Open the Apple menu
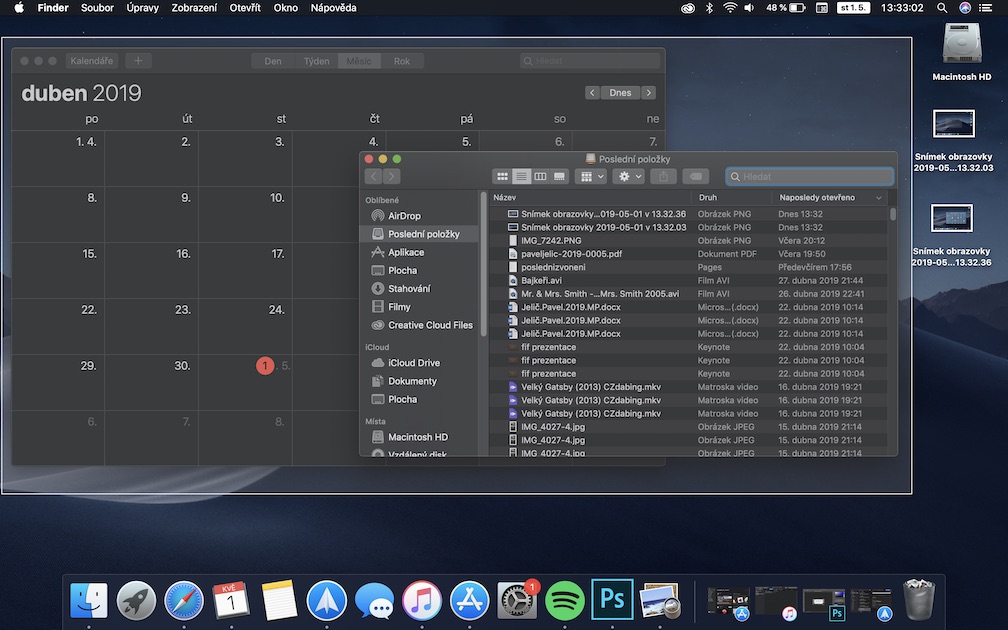 point(19,8)
